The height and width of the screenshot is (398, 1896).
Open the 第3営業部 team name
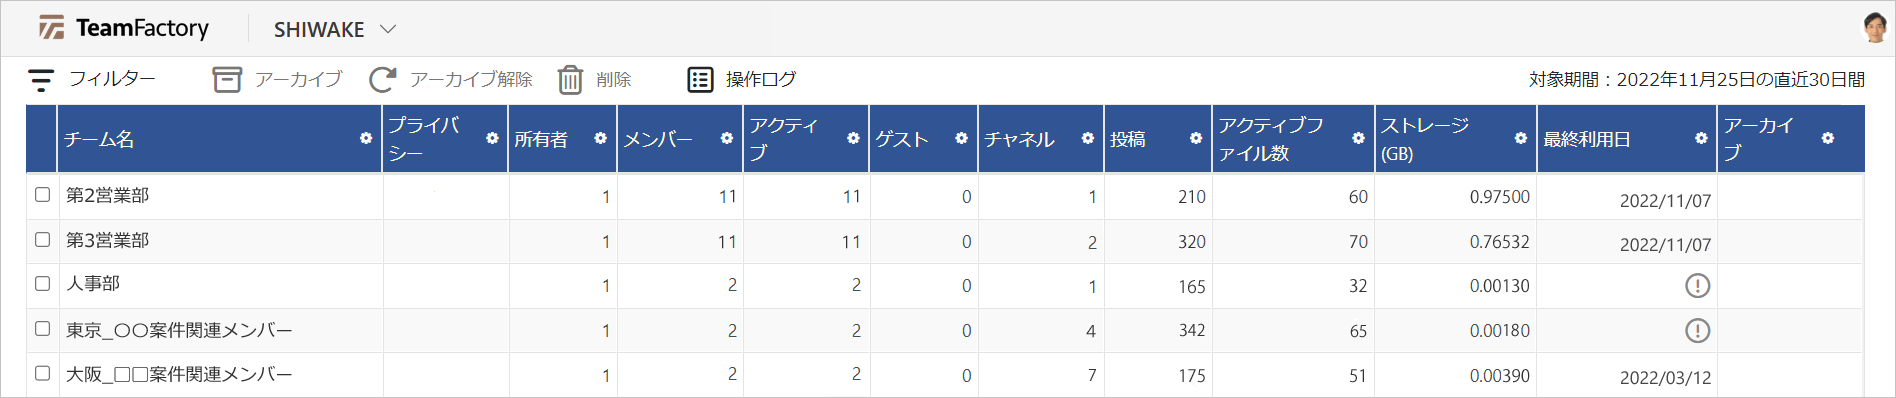pyautogui.click(x=108, y=240)
